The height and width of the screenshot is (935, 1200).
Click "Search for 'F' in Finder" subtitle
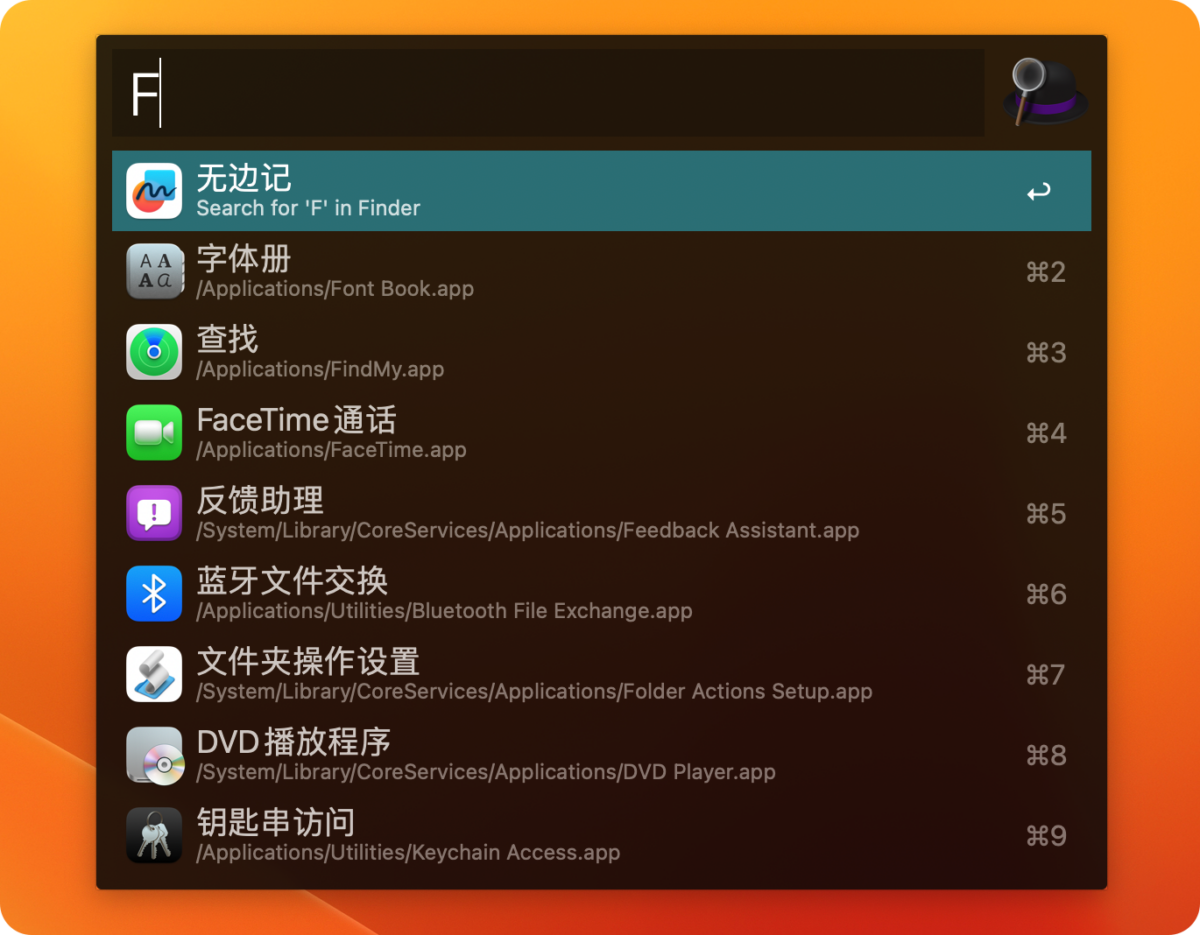308,208
